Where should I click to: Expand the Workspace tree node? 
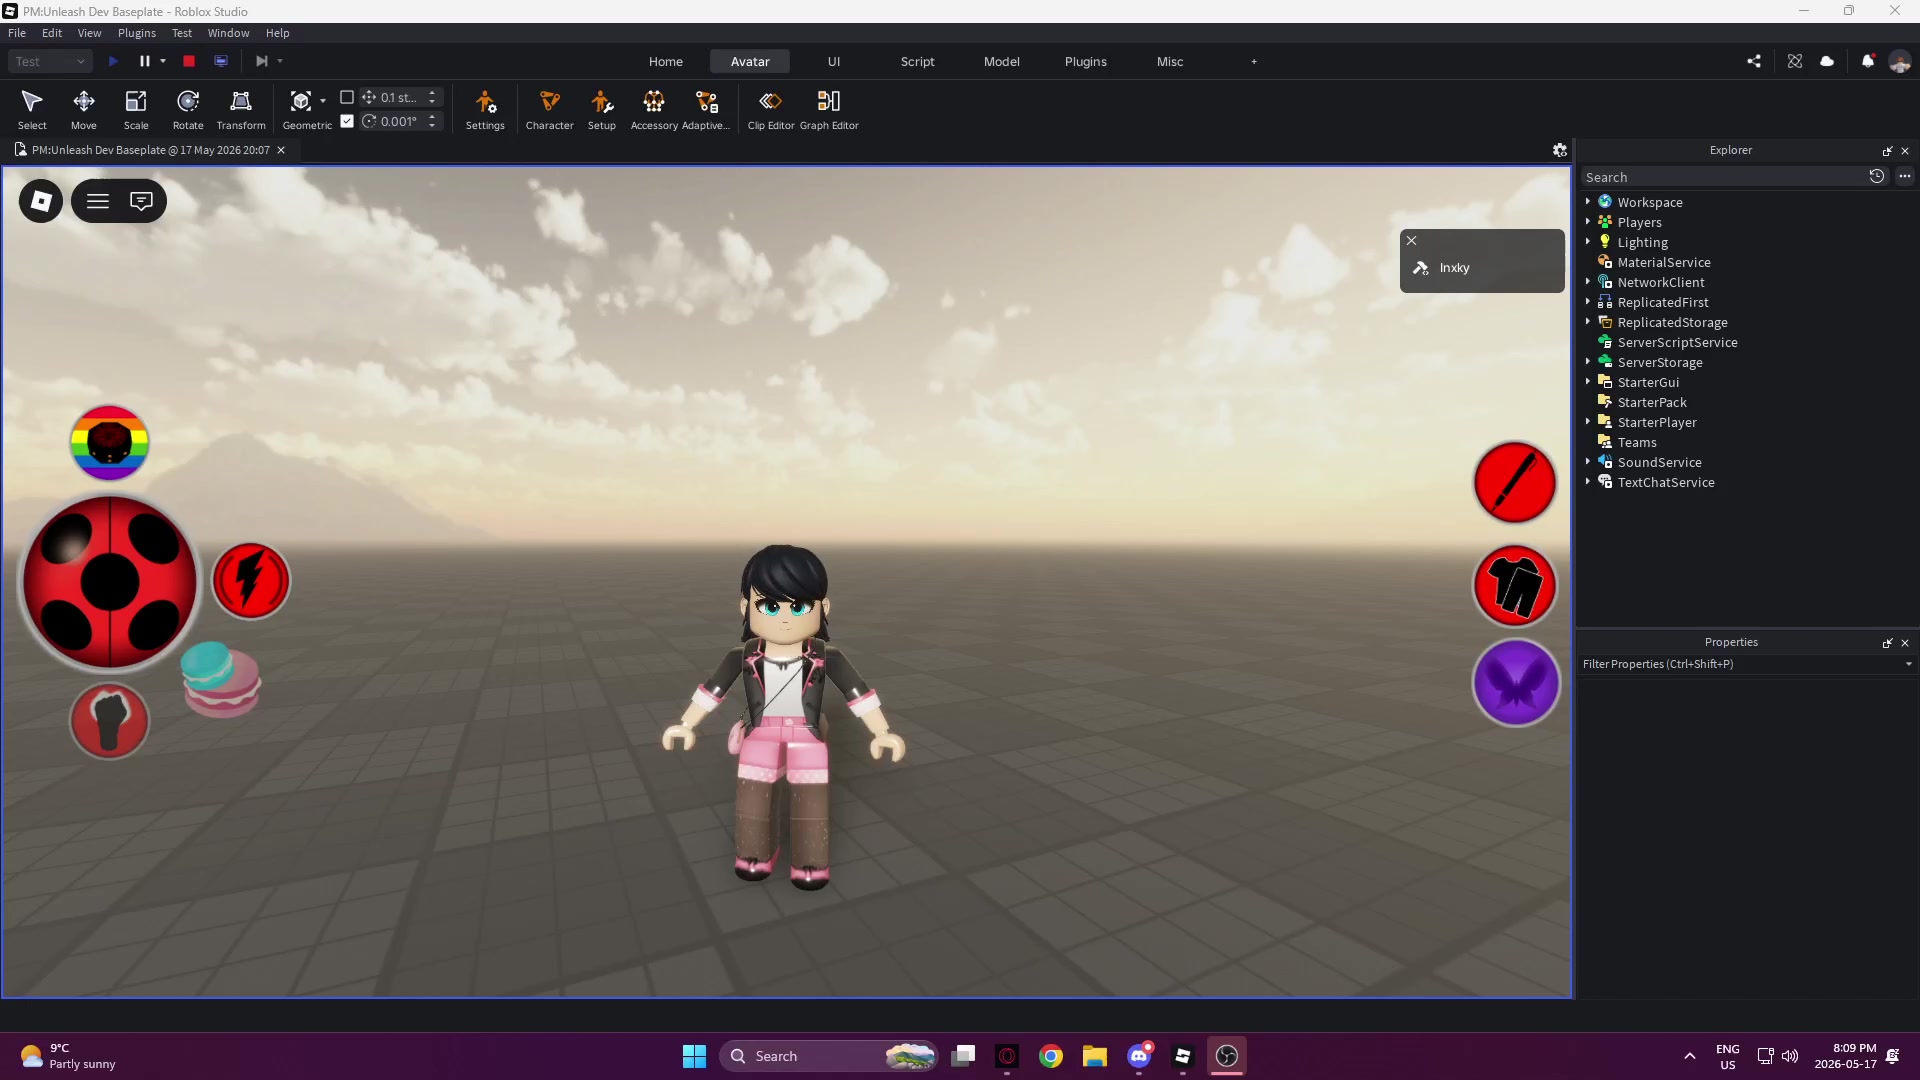[1588, 202]
